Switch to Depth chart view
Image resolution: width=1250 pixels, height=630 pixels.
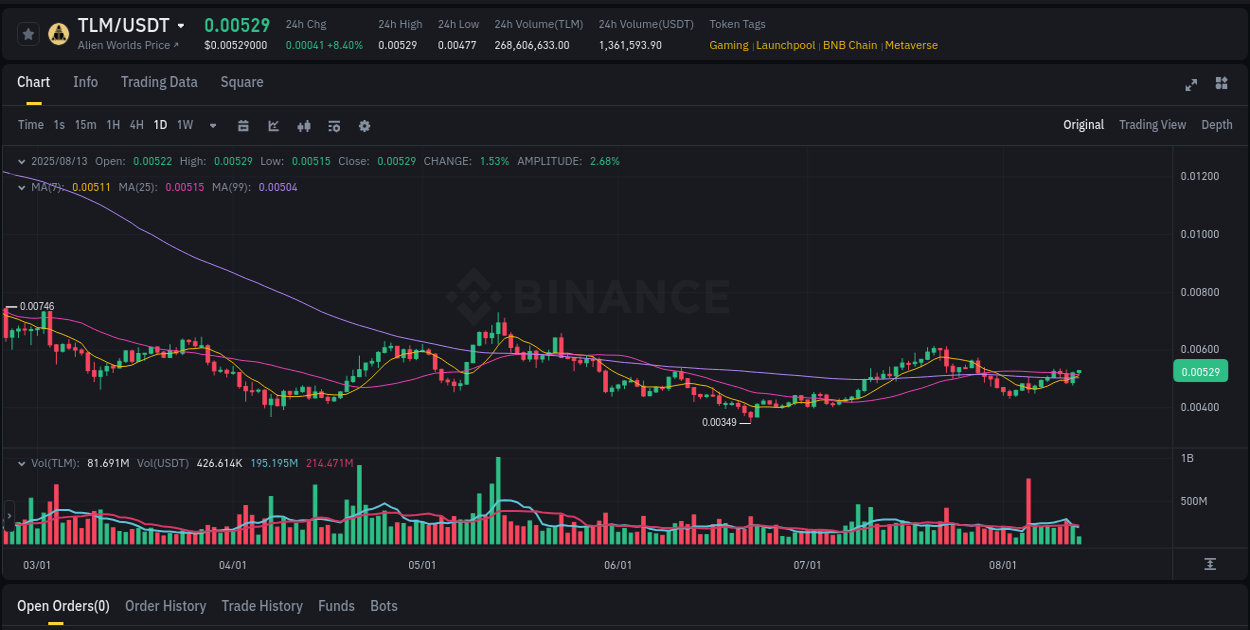pyautogui.click(x=1216, y=125)
